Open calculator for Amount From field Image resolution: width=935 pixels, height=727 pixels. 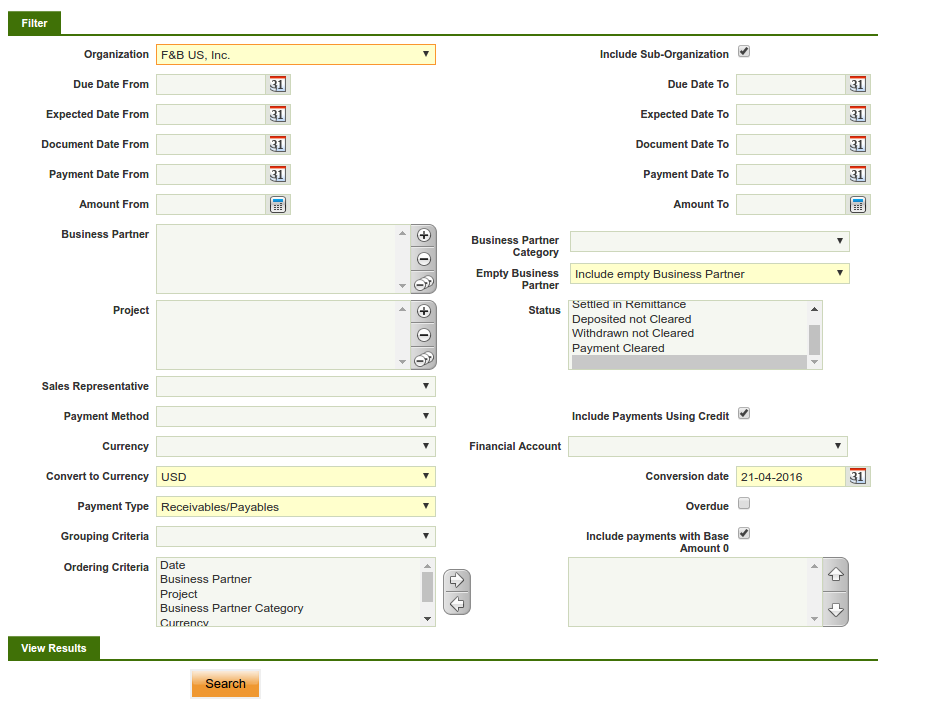(x=278, y=205)
